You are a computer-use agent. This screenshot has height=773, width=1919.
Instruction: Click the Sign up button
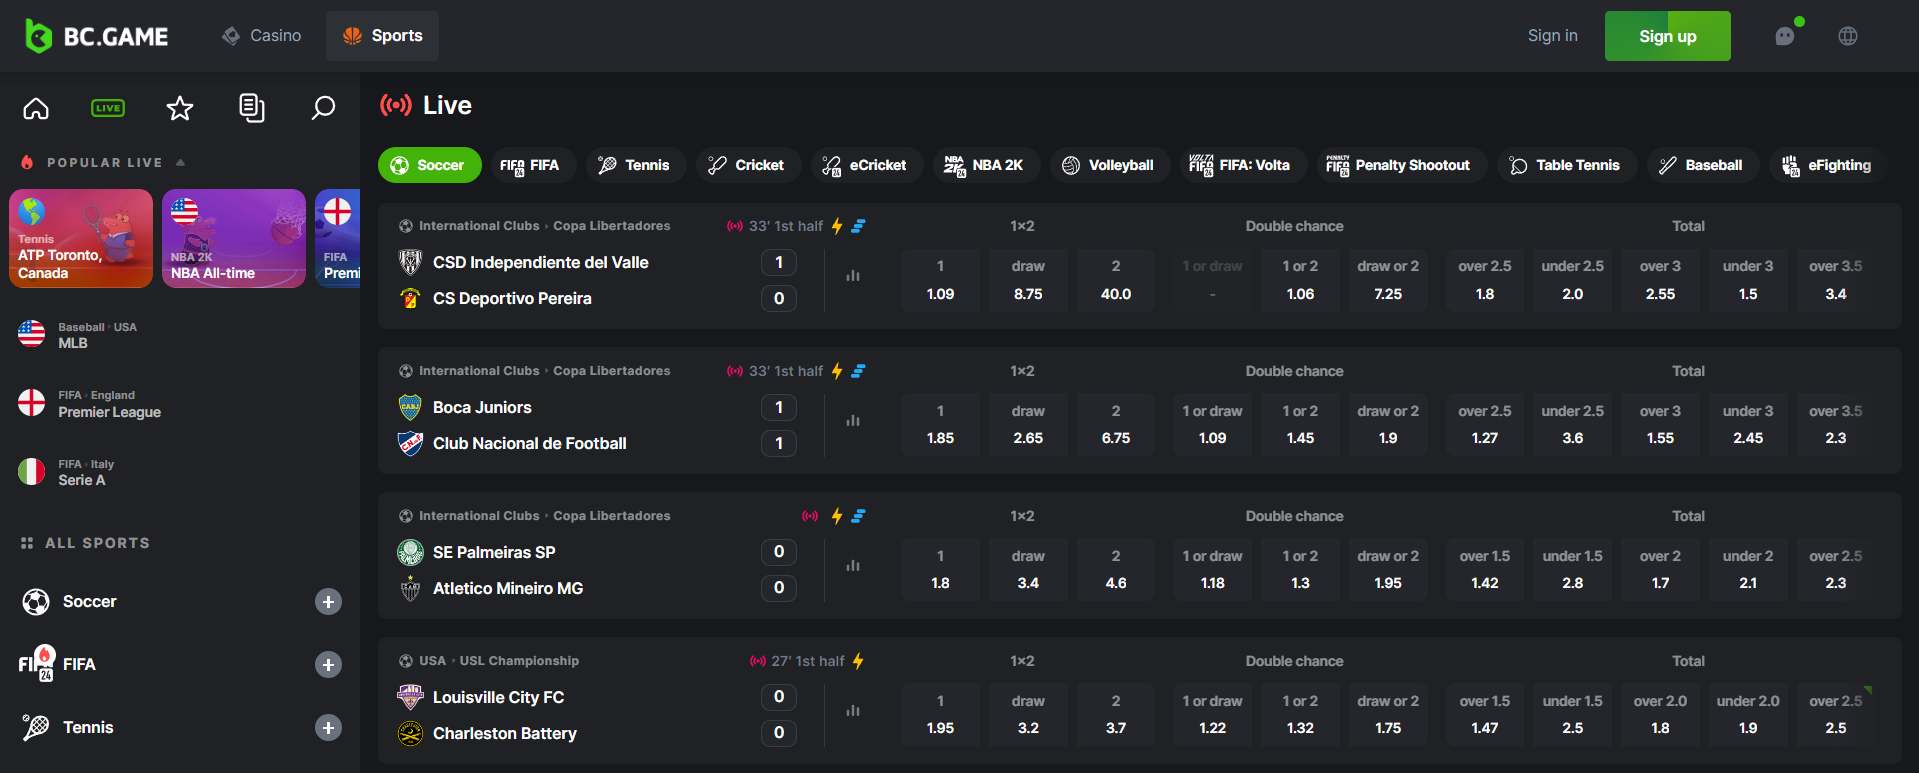point(1667,36)
